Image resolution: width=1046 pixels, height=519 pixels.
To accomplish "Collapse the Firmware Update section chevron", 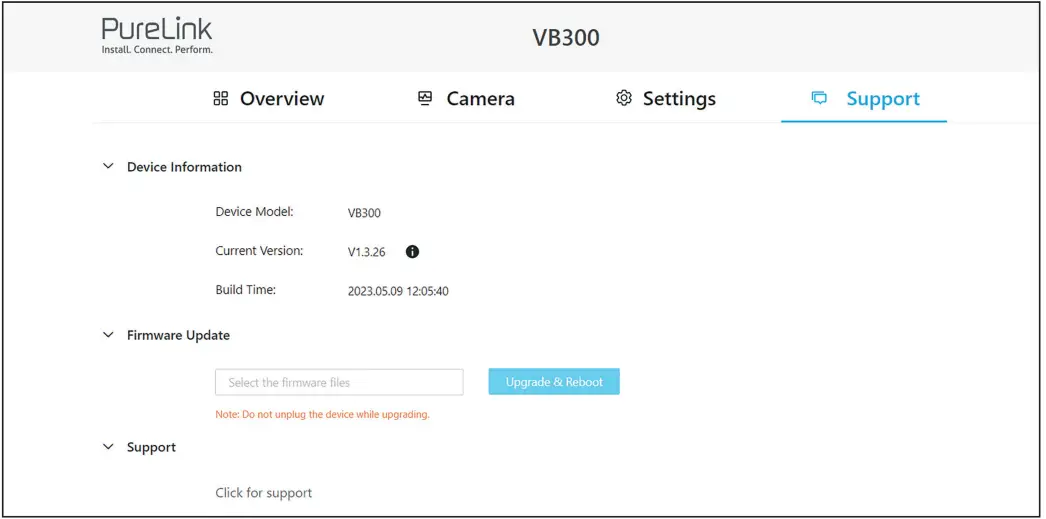I will [108, 335].
